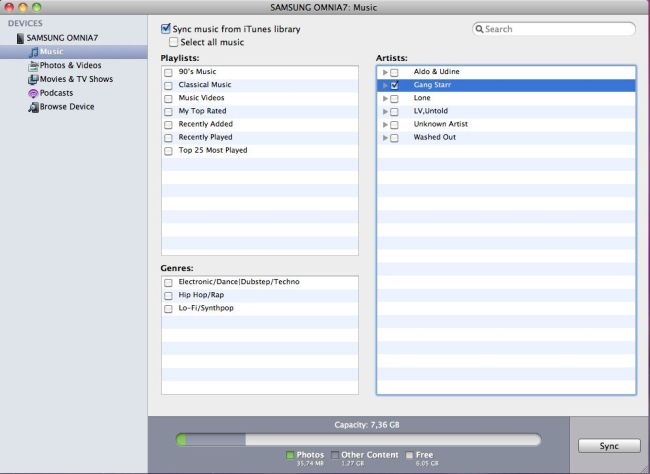Click the capacity storage bar
Viewport: 650px width, 474px height.
[x=358, y=439]
